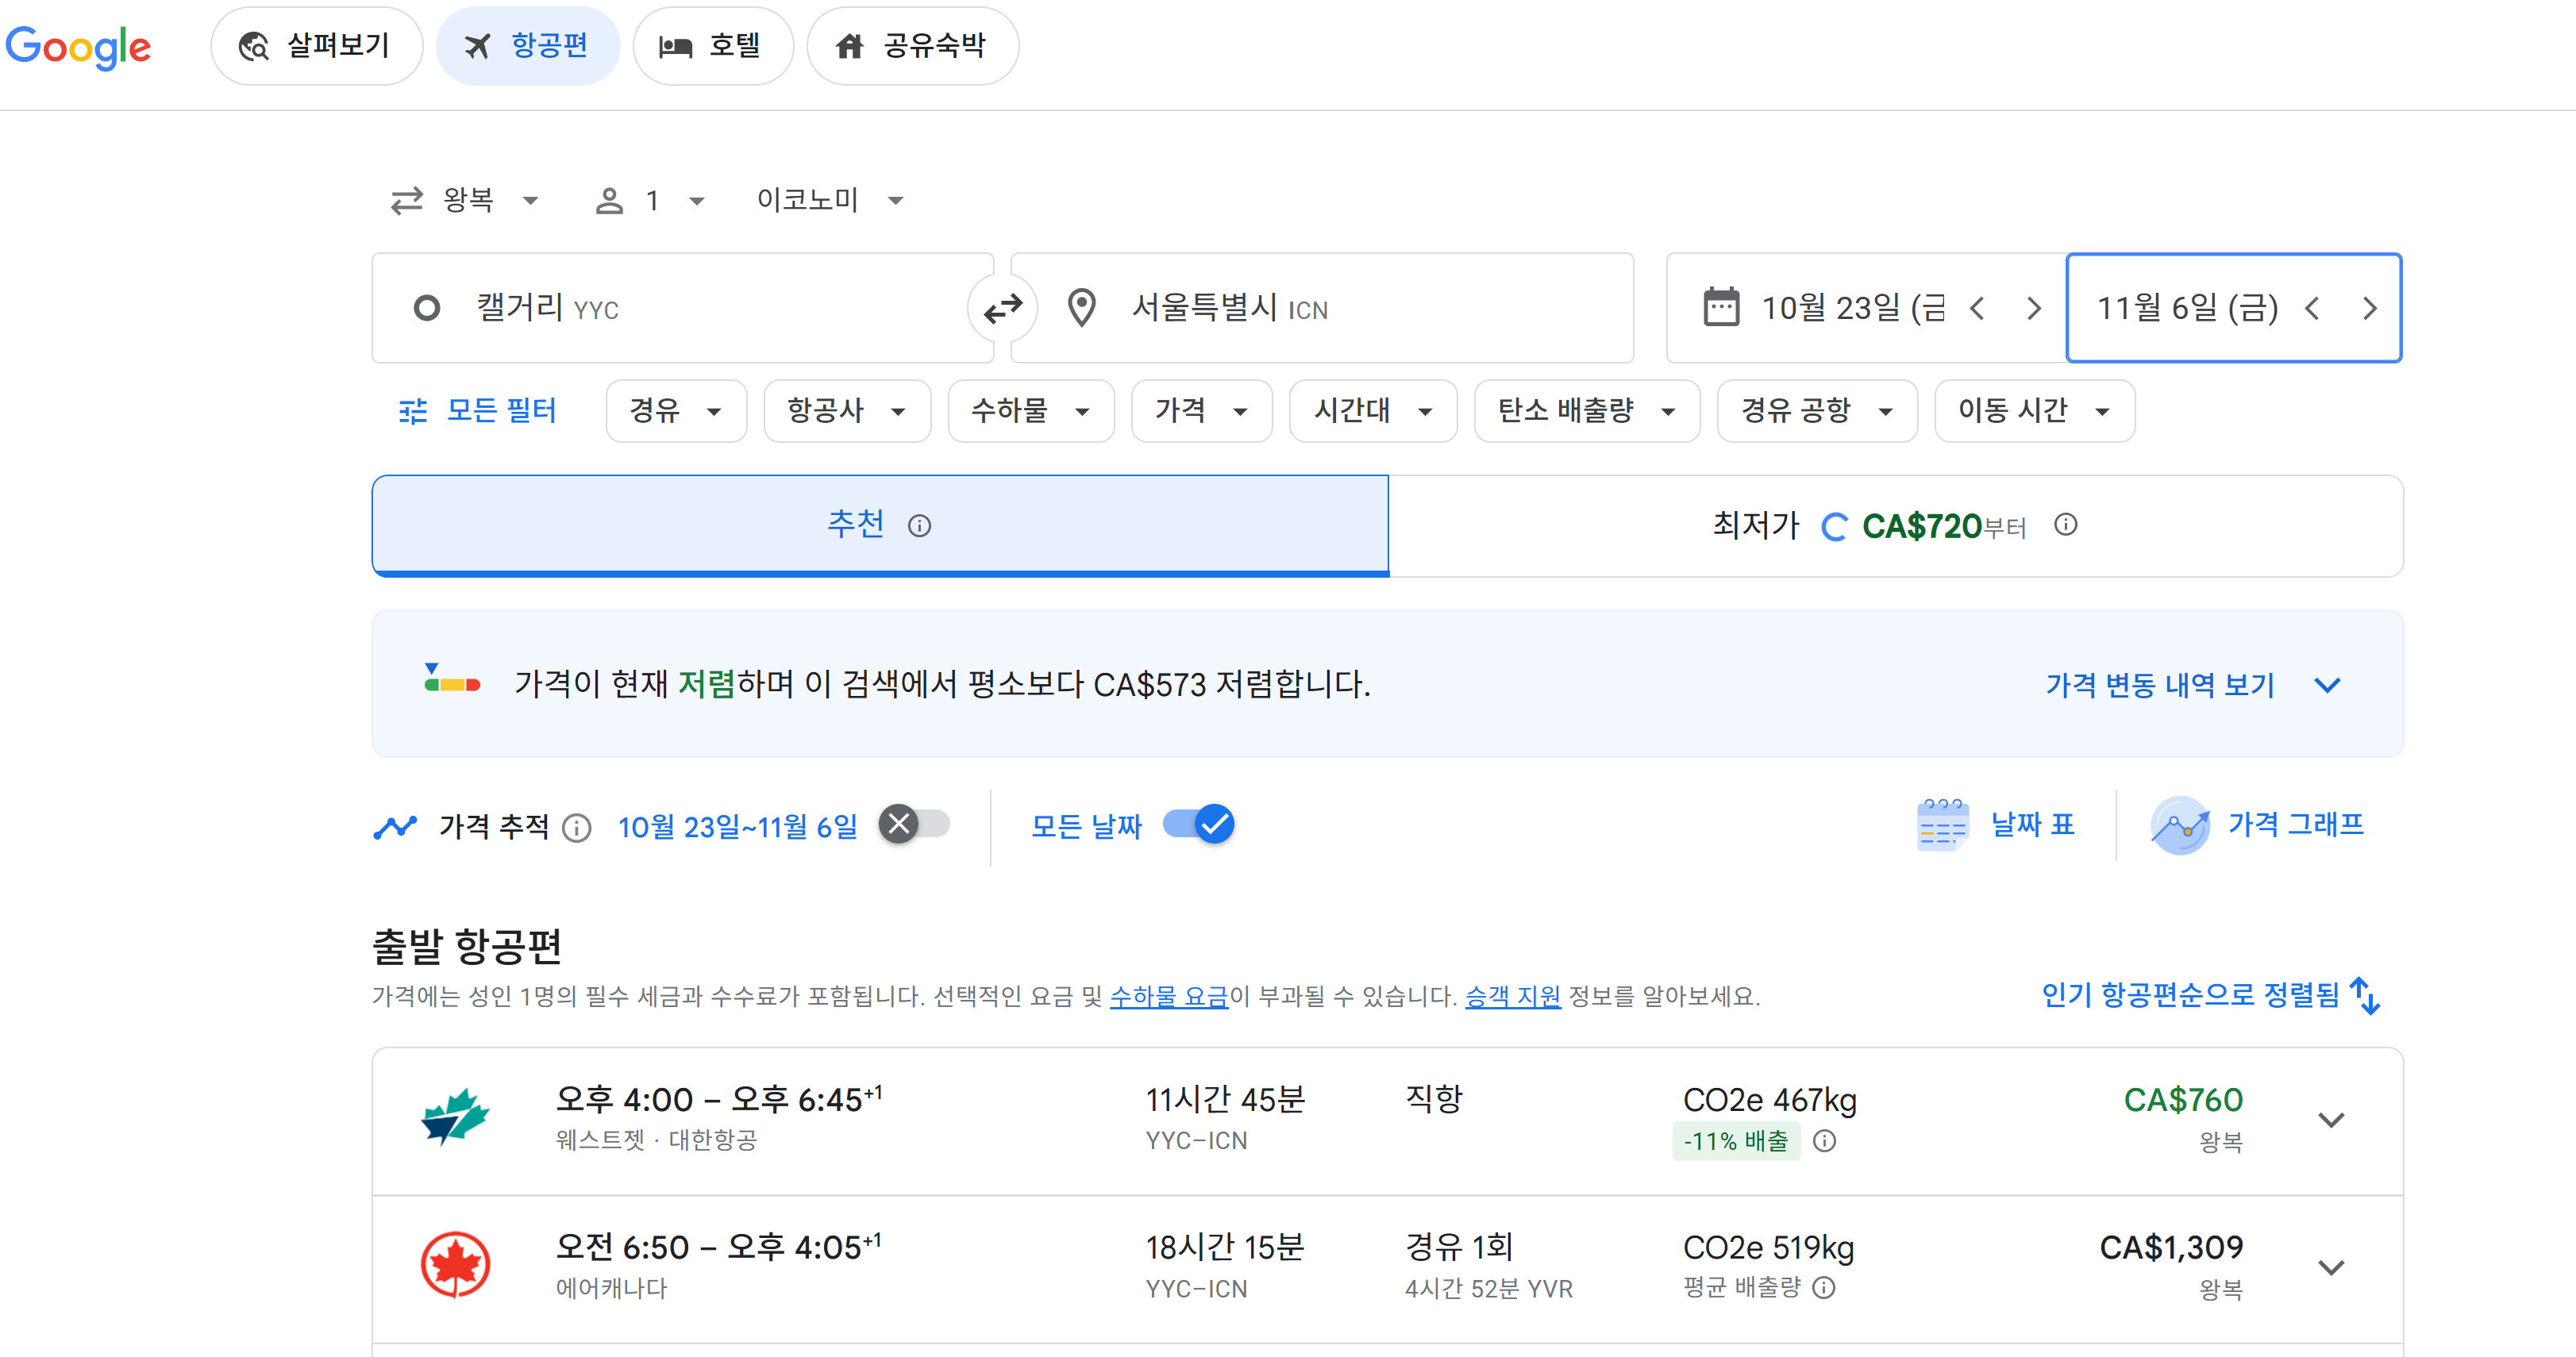Open the 수하물 baggage filter
The height and width of the screenshot is (1357, 2576).
(x=1030, y=411)
